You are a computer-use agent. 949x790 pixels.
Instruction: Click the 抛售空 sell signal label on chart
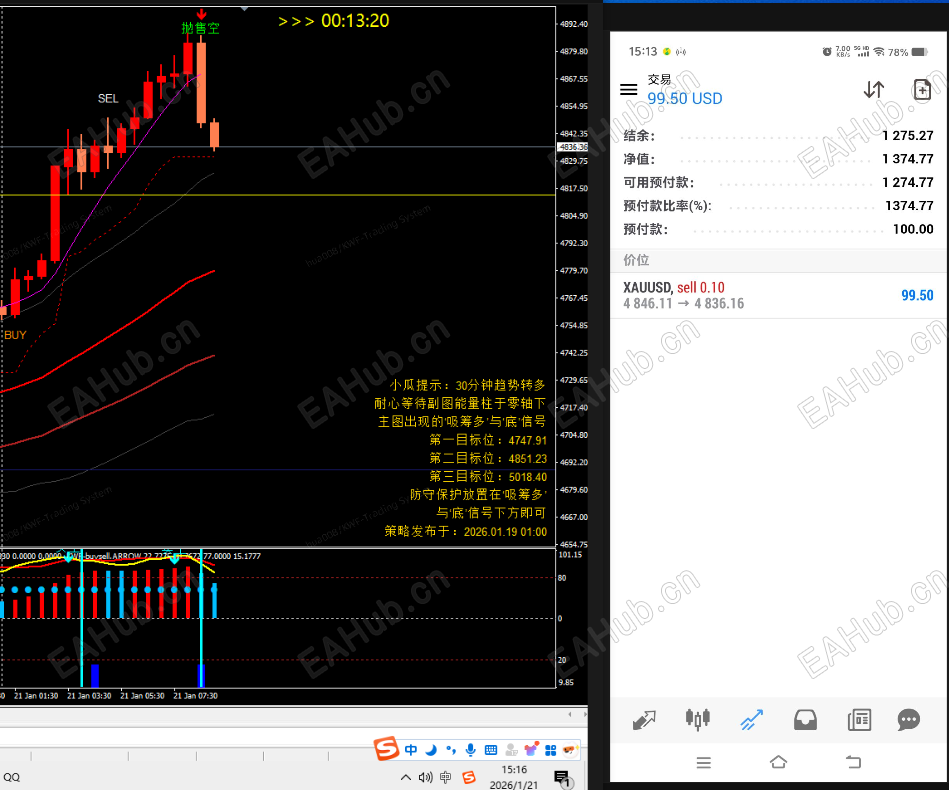pos(200,28)
